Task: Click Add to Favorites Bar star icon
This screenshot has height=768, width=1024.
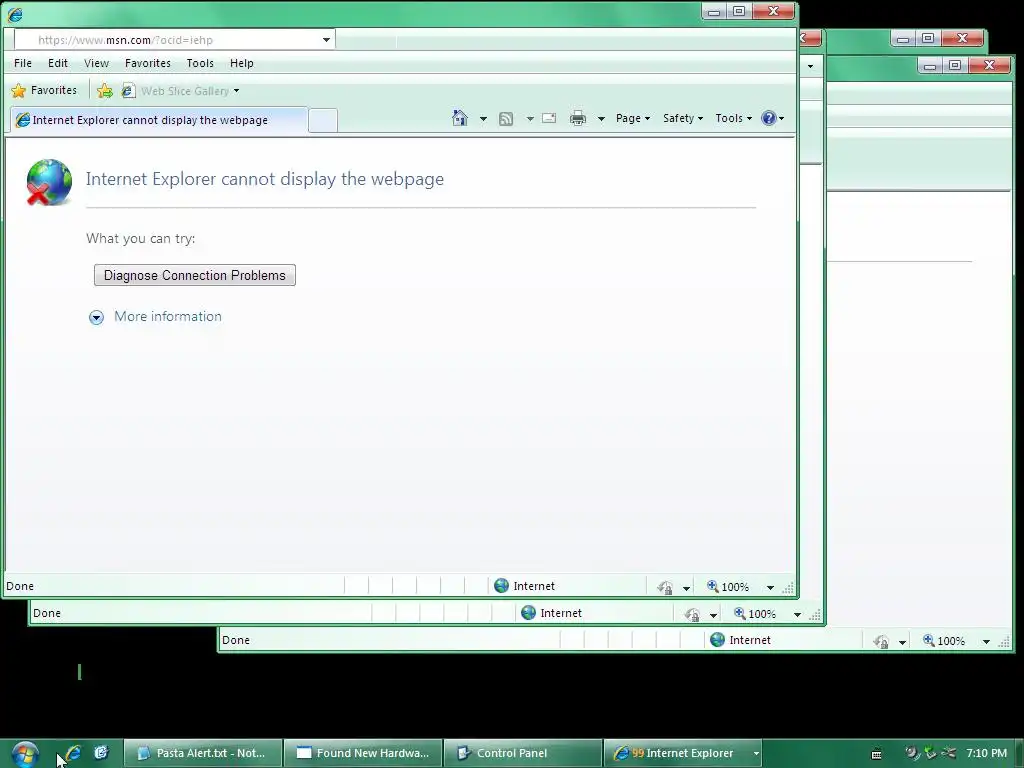Action: 104,91
